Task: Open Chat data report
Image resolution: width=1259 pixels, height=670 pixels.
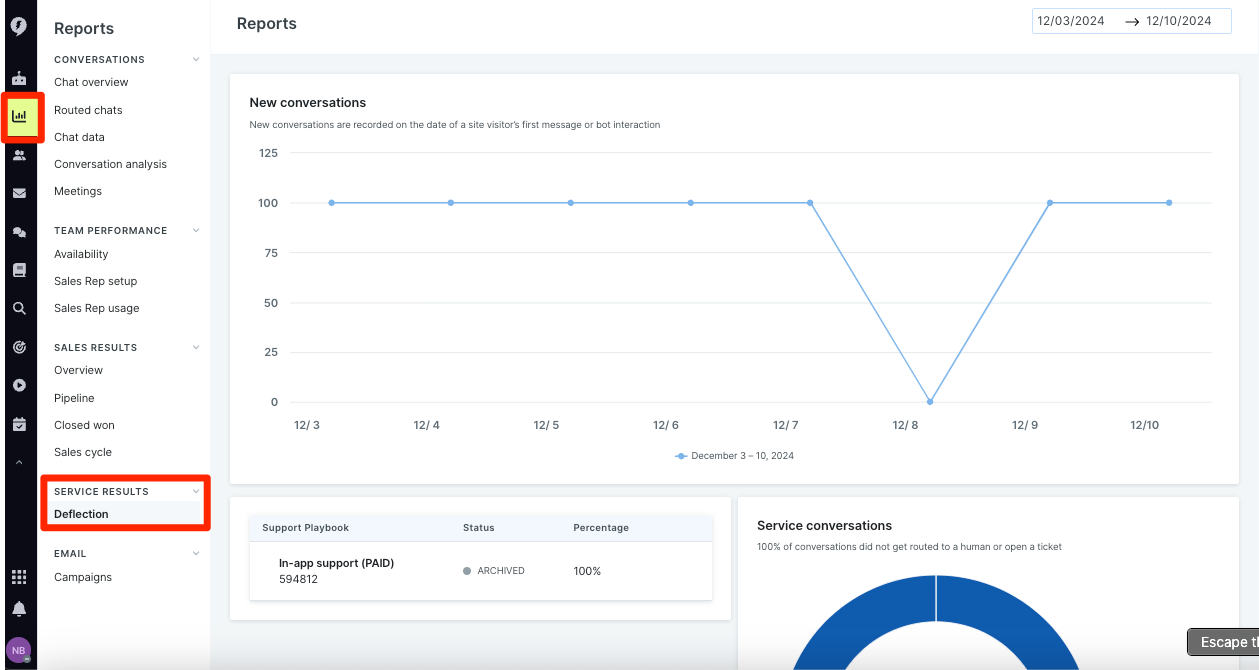Action: click(x=79, y=137)
